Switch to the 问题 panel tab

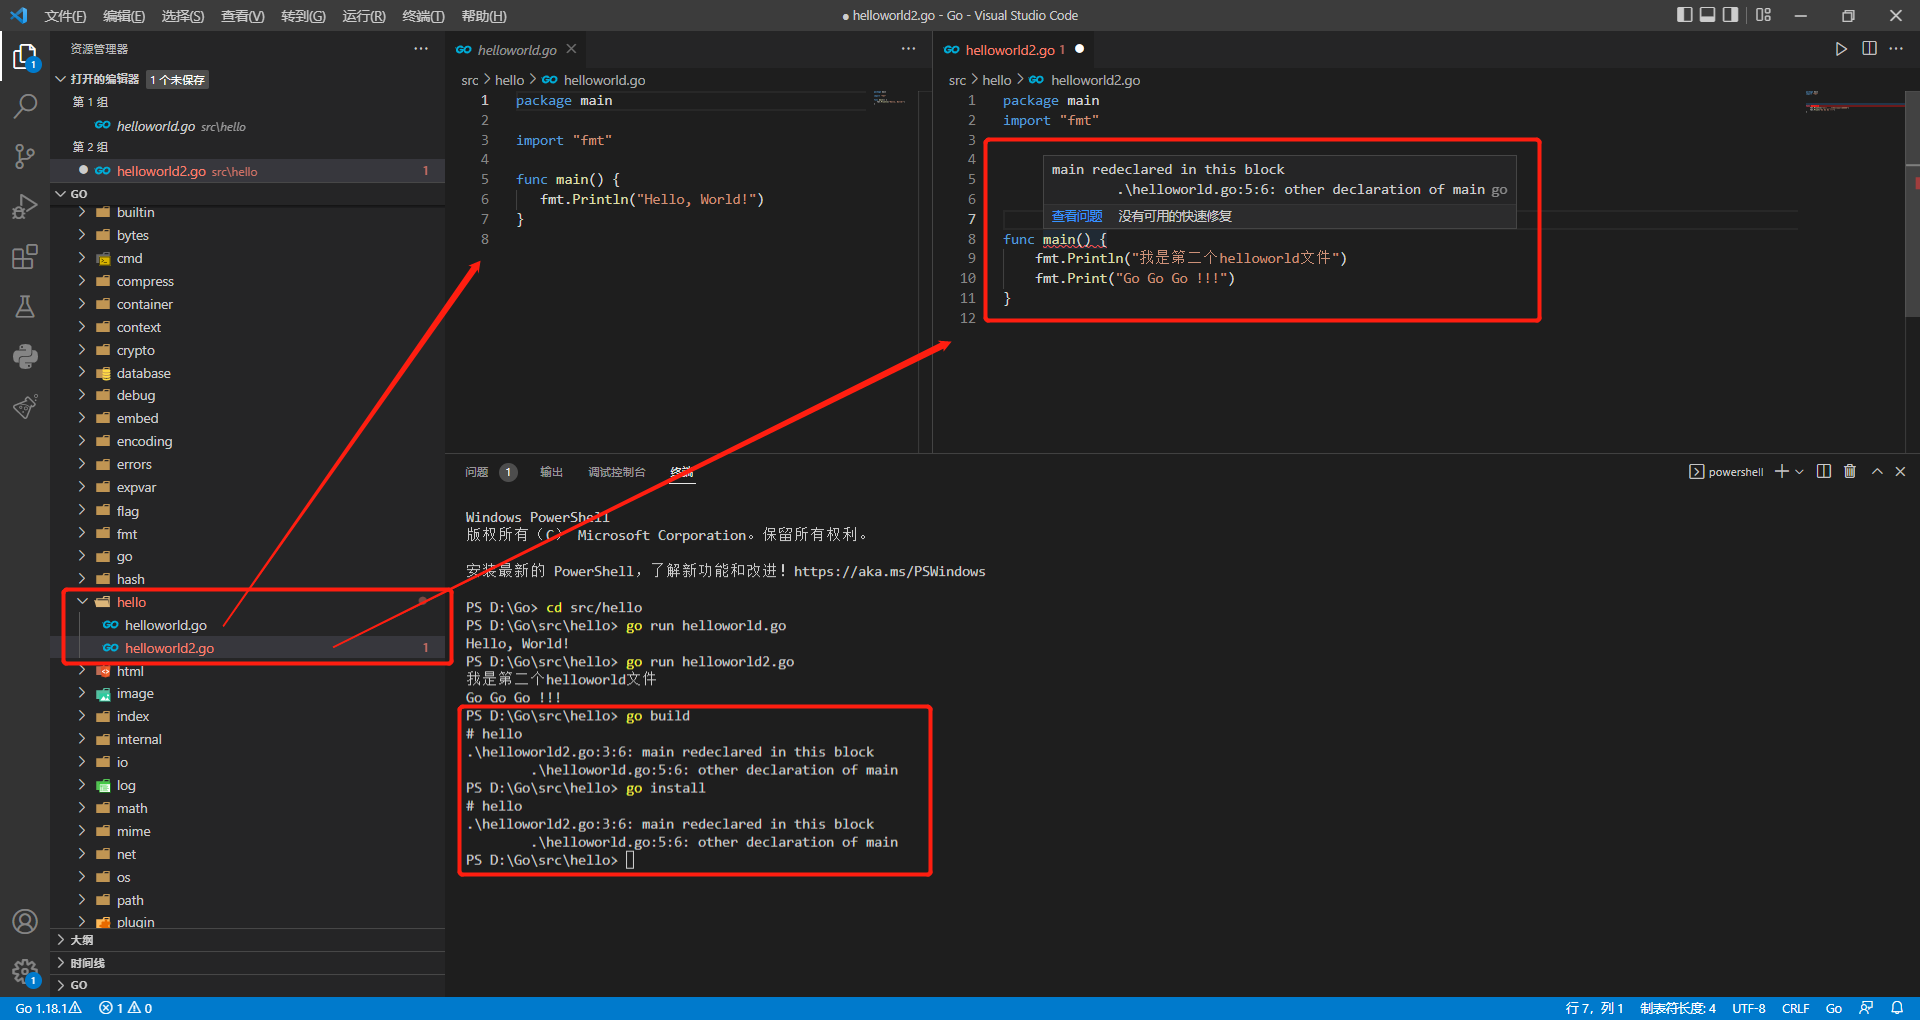[477, 472]
